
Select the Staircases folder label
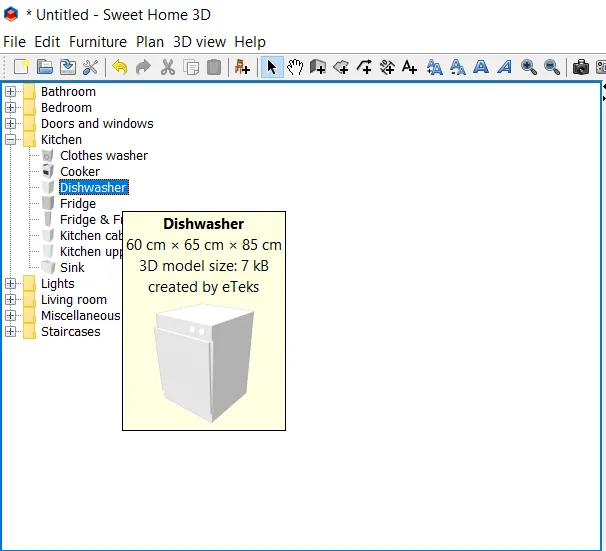click(x=70, y=332)
